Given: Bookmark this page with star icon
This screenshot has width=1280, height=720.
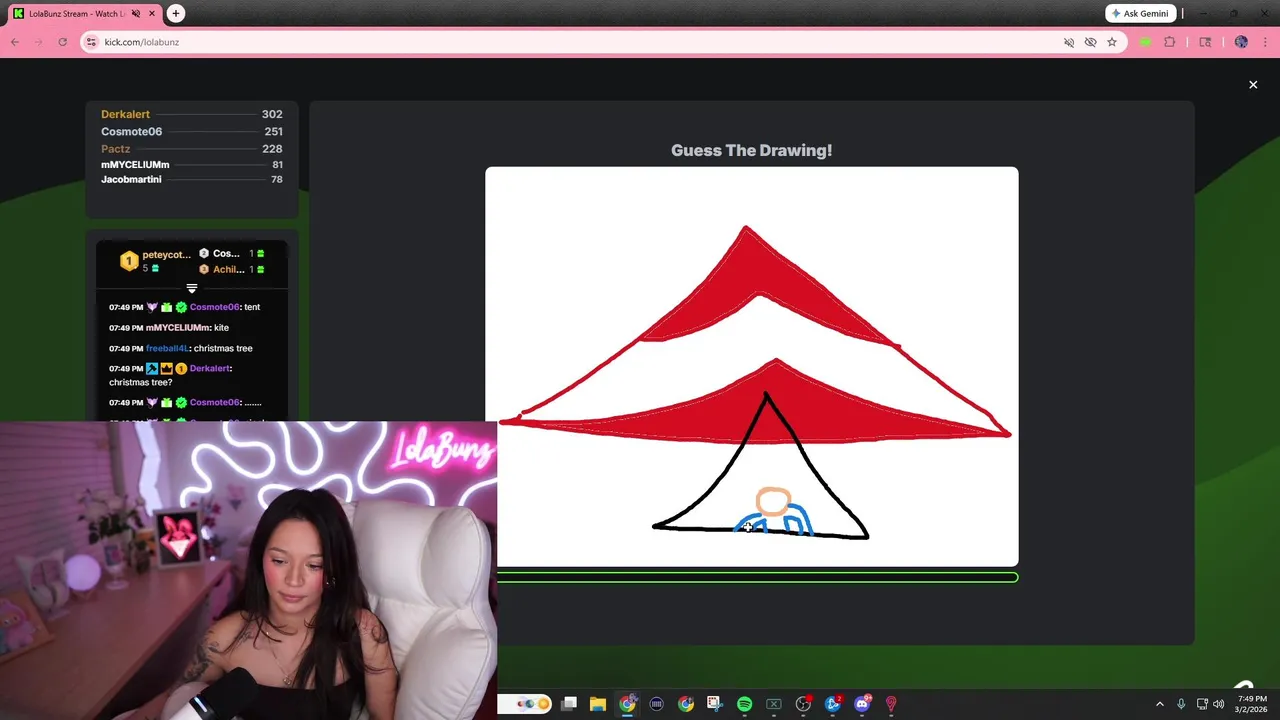Looking at the screenshot, I should (1112, 42).
